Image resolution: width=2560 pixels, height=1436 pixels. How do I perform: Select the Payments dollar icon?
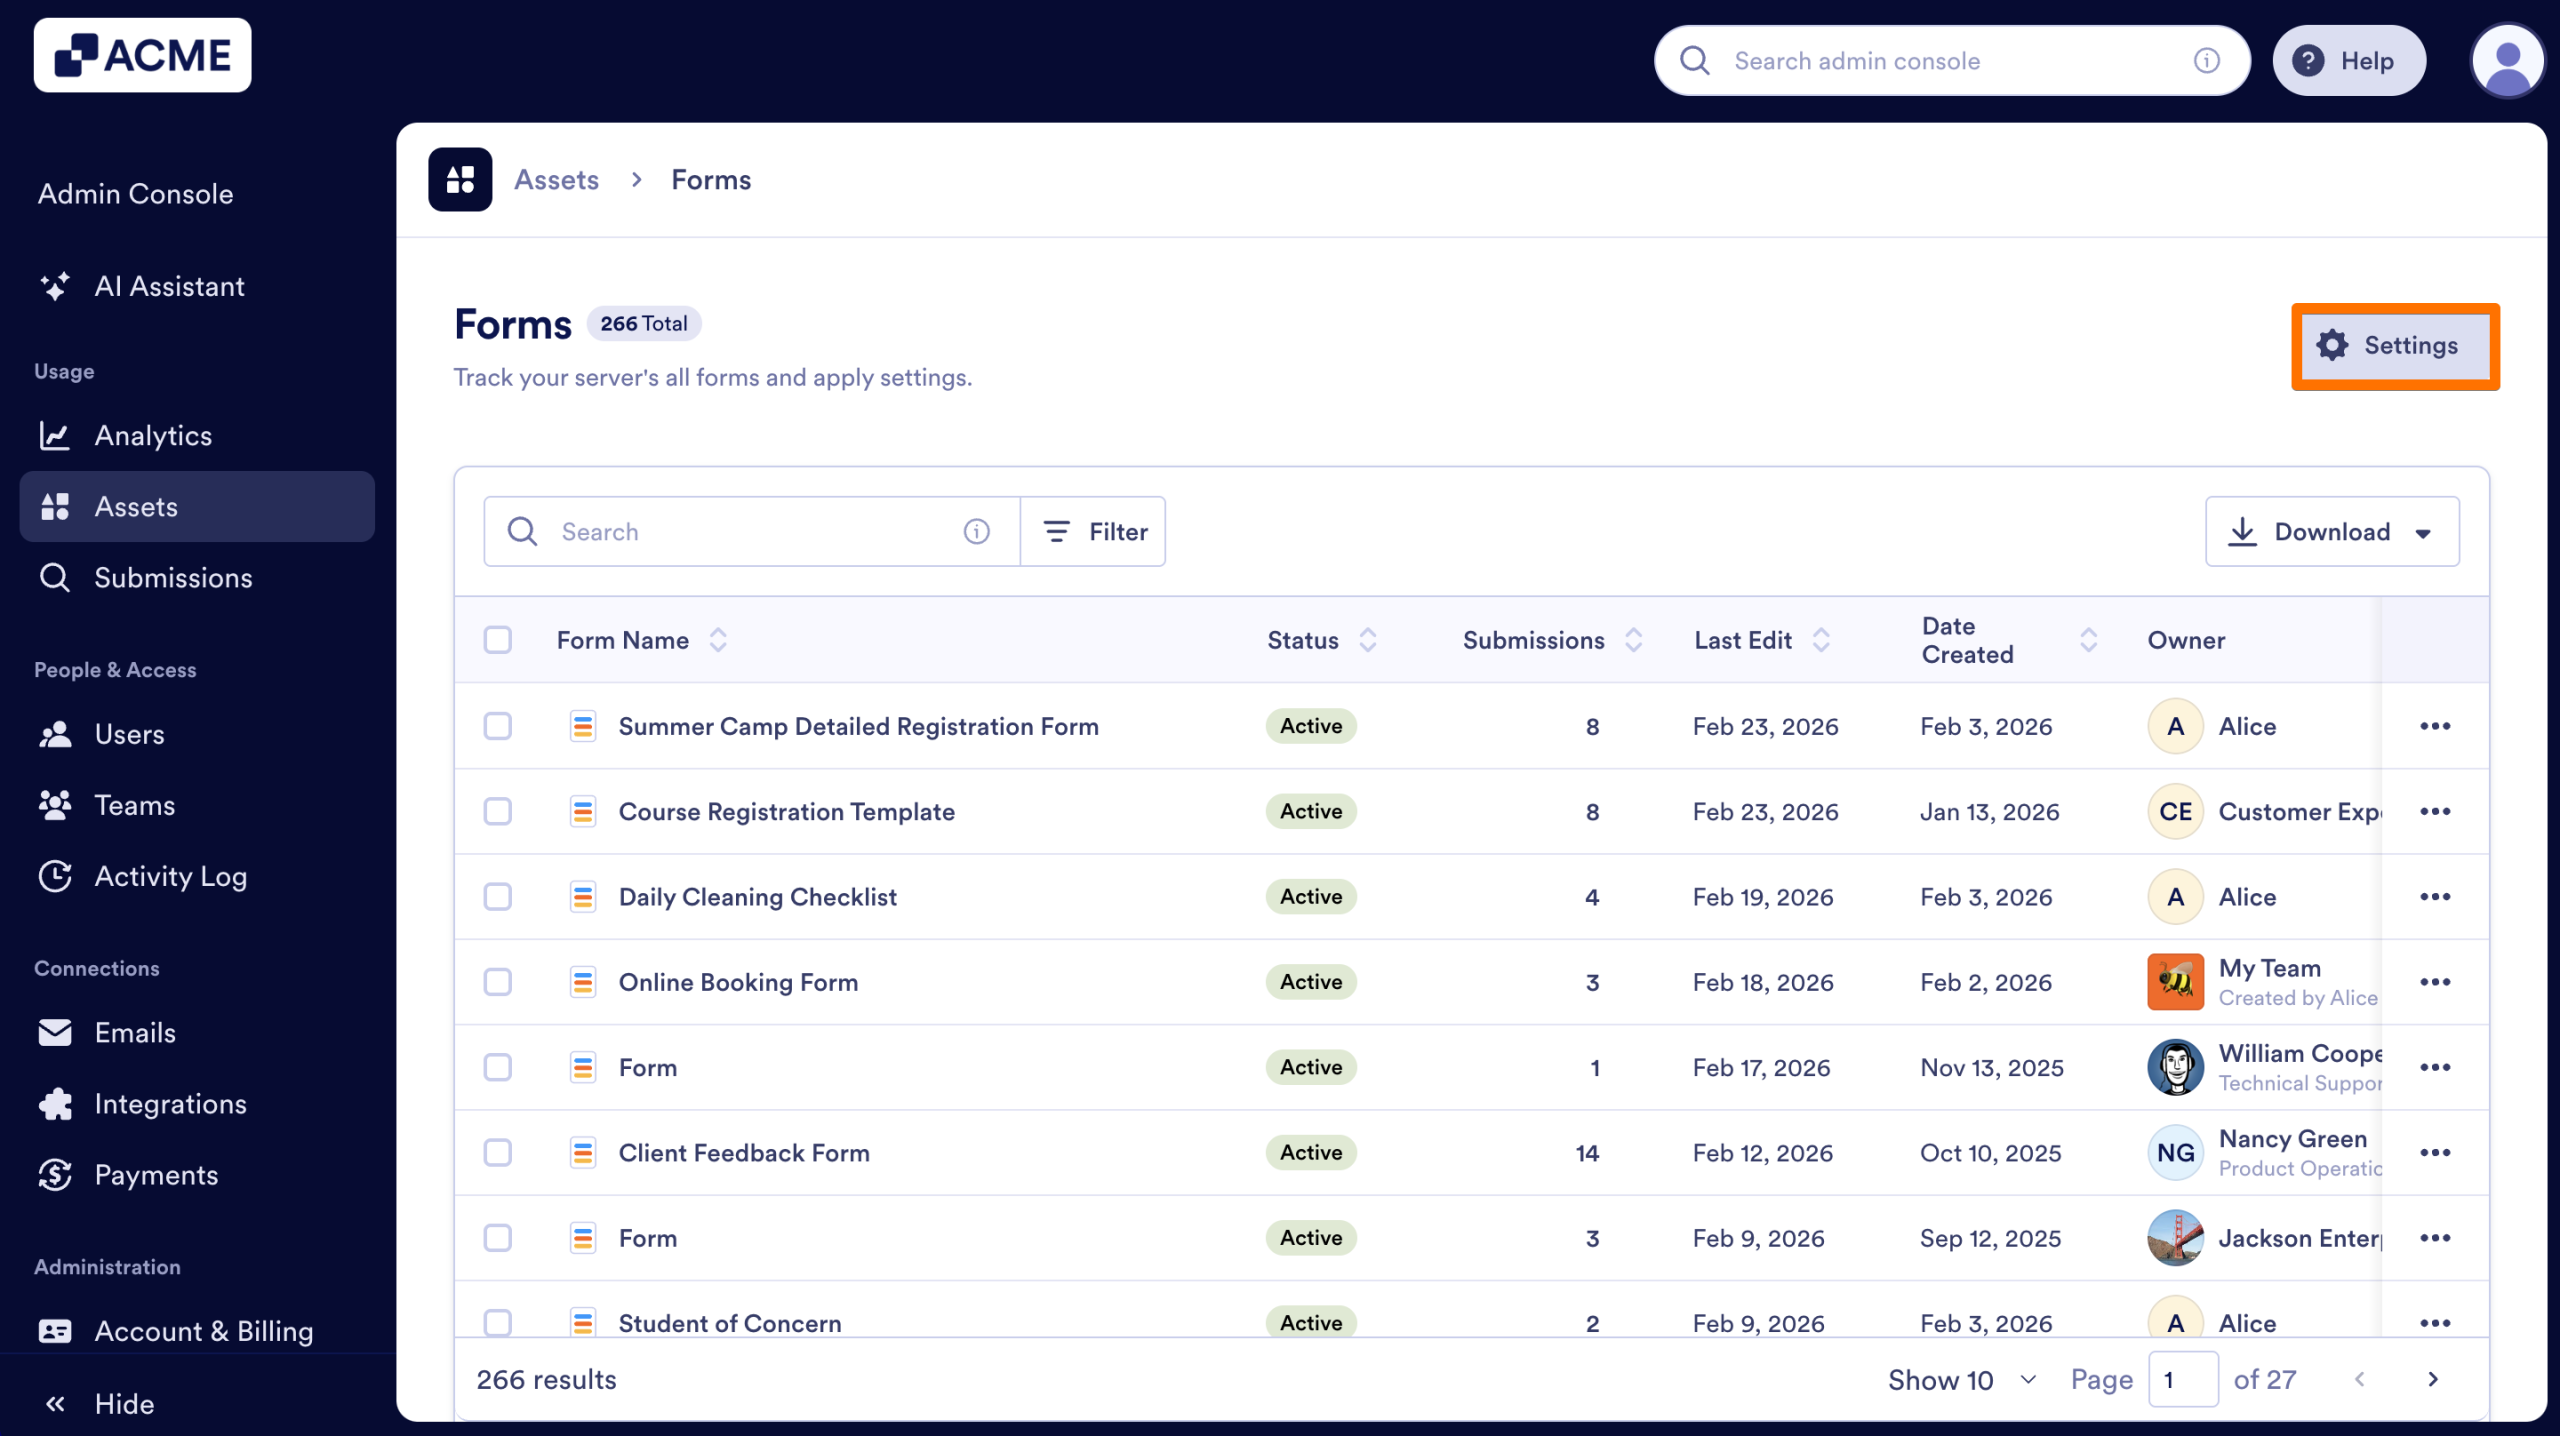coord(55,1174)
